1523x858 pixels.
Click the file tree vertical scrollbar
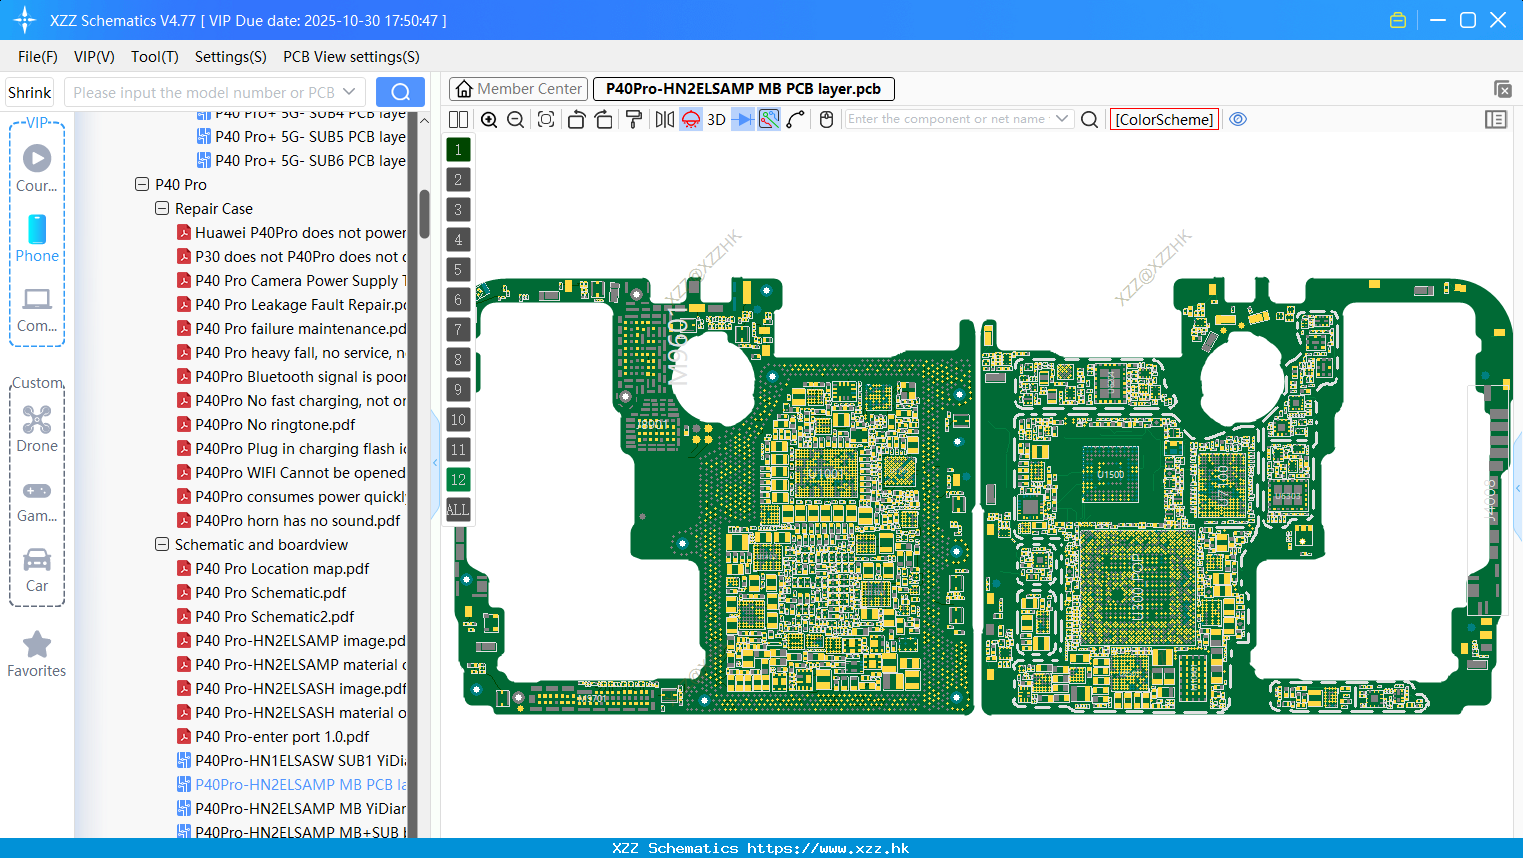point(424,214)
